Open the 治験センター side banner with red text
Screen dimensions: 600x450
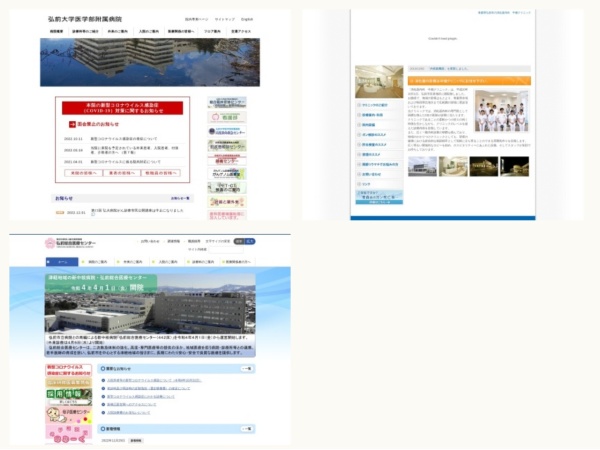(x=227, y=160)
